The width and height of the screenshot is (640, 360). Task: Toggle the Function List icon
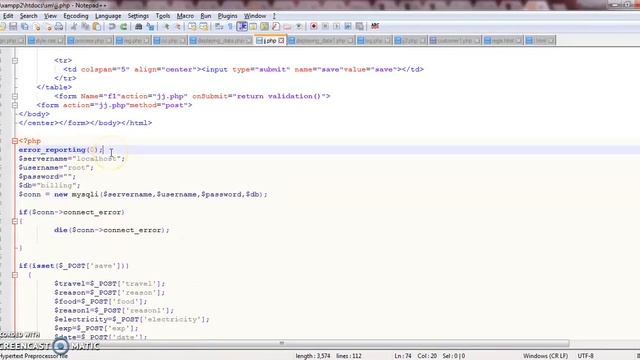pyautogui.click(x=276, y=27)
